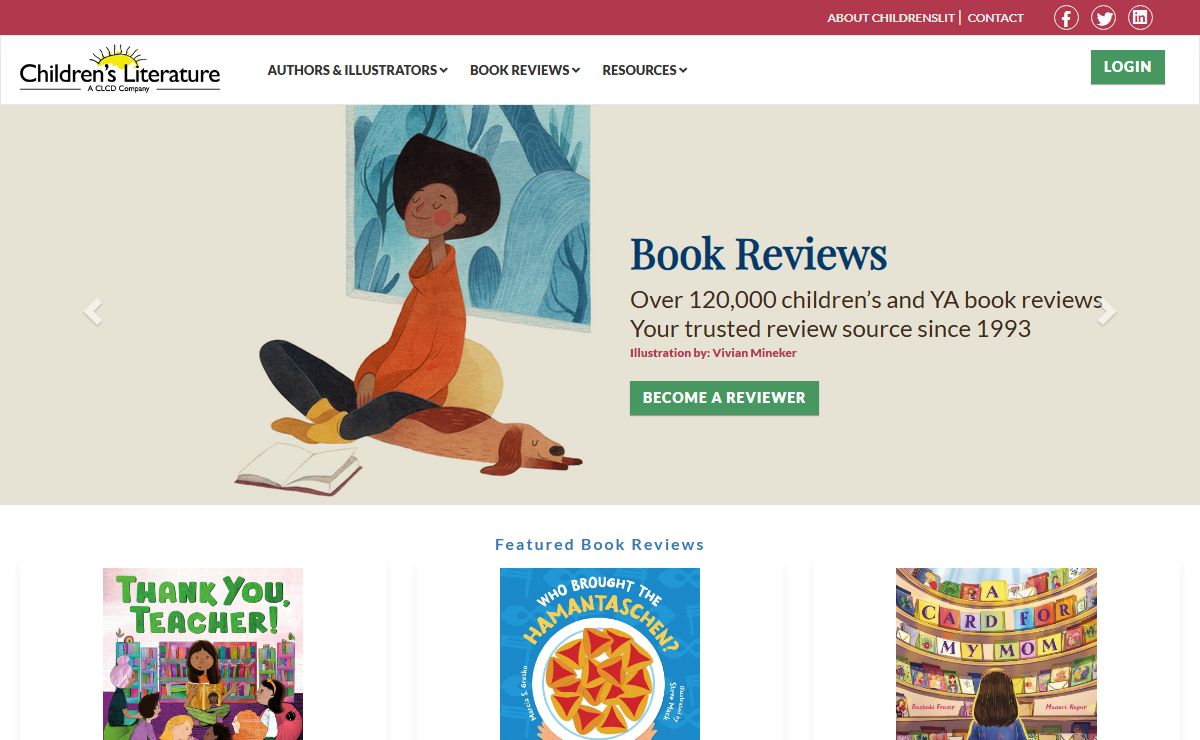The image size is (1200, 740).
Task: Expand the Book Reviews dropdown menu
Action: coord(525,70)
